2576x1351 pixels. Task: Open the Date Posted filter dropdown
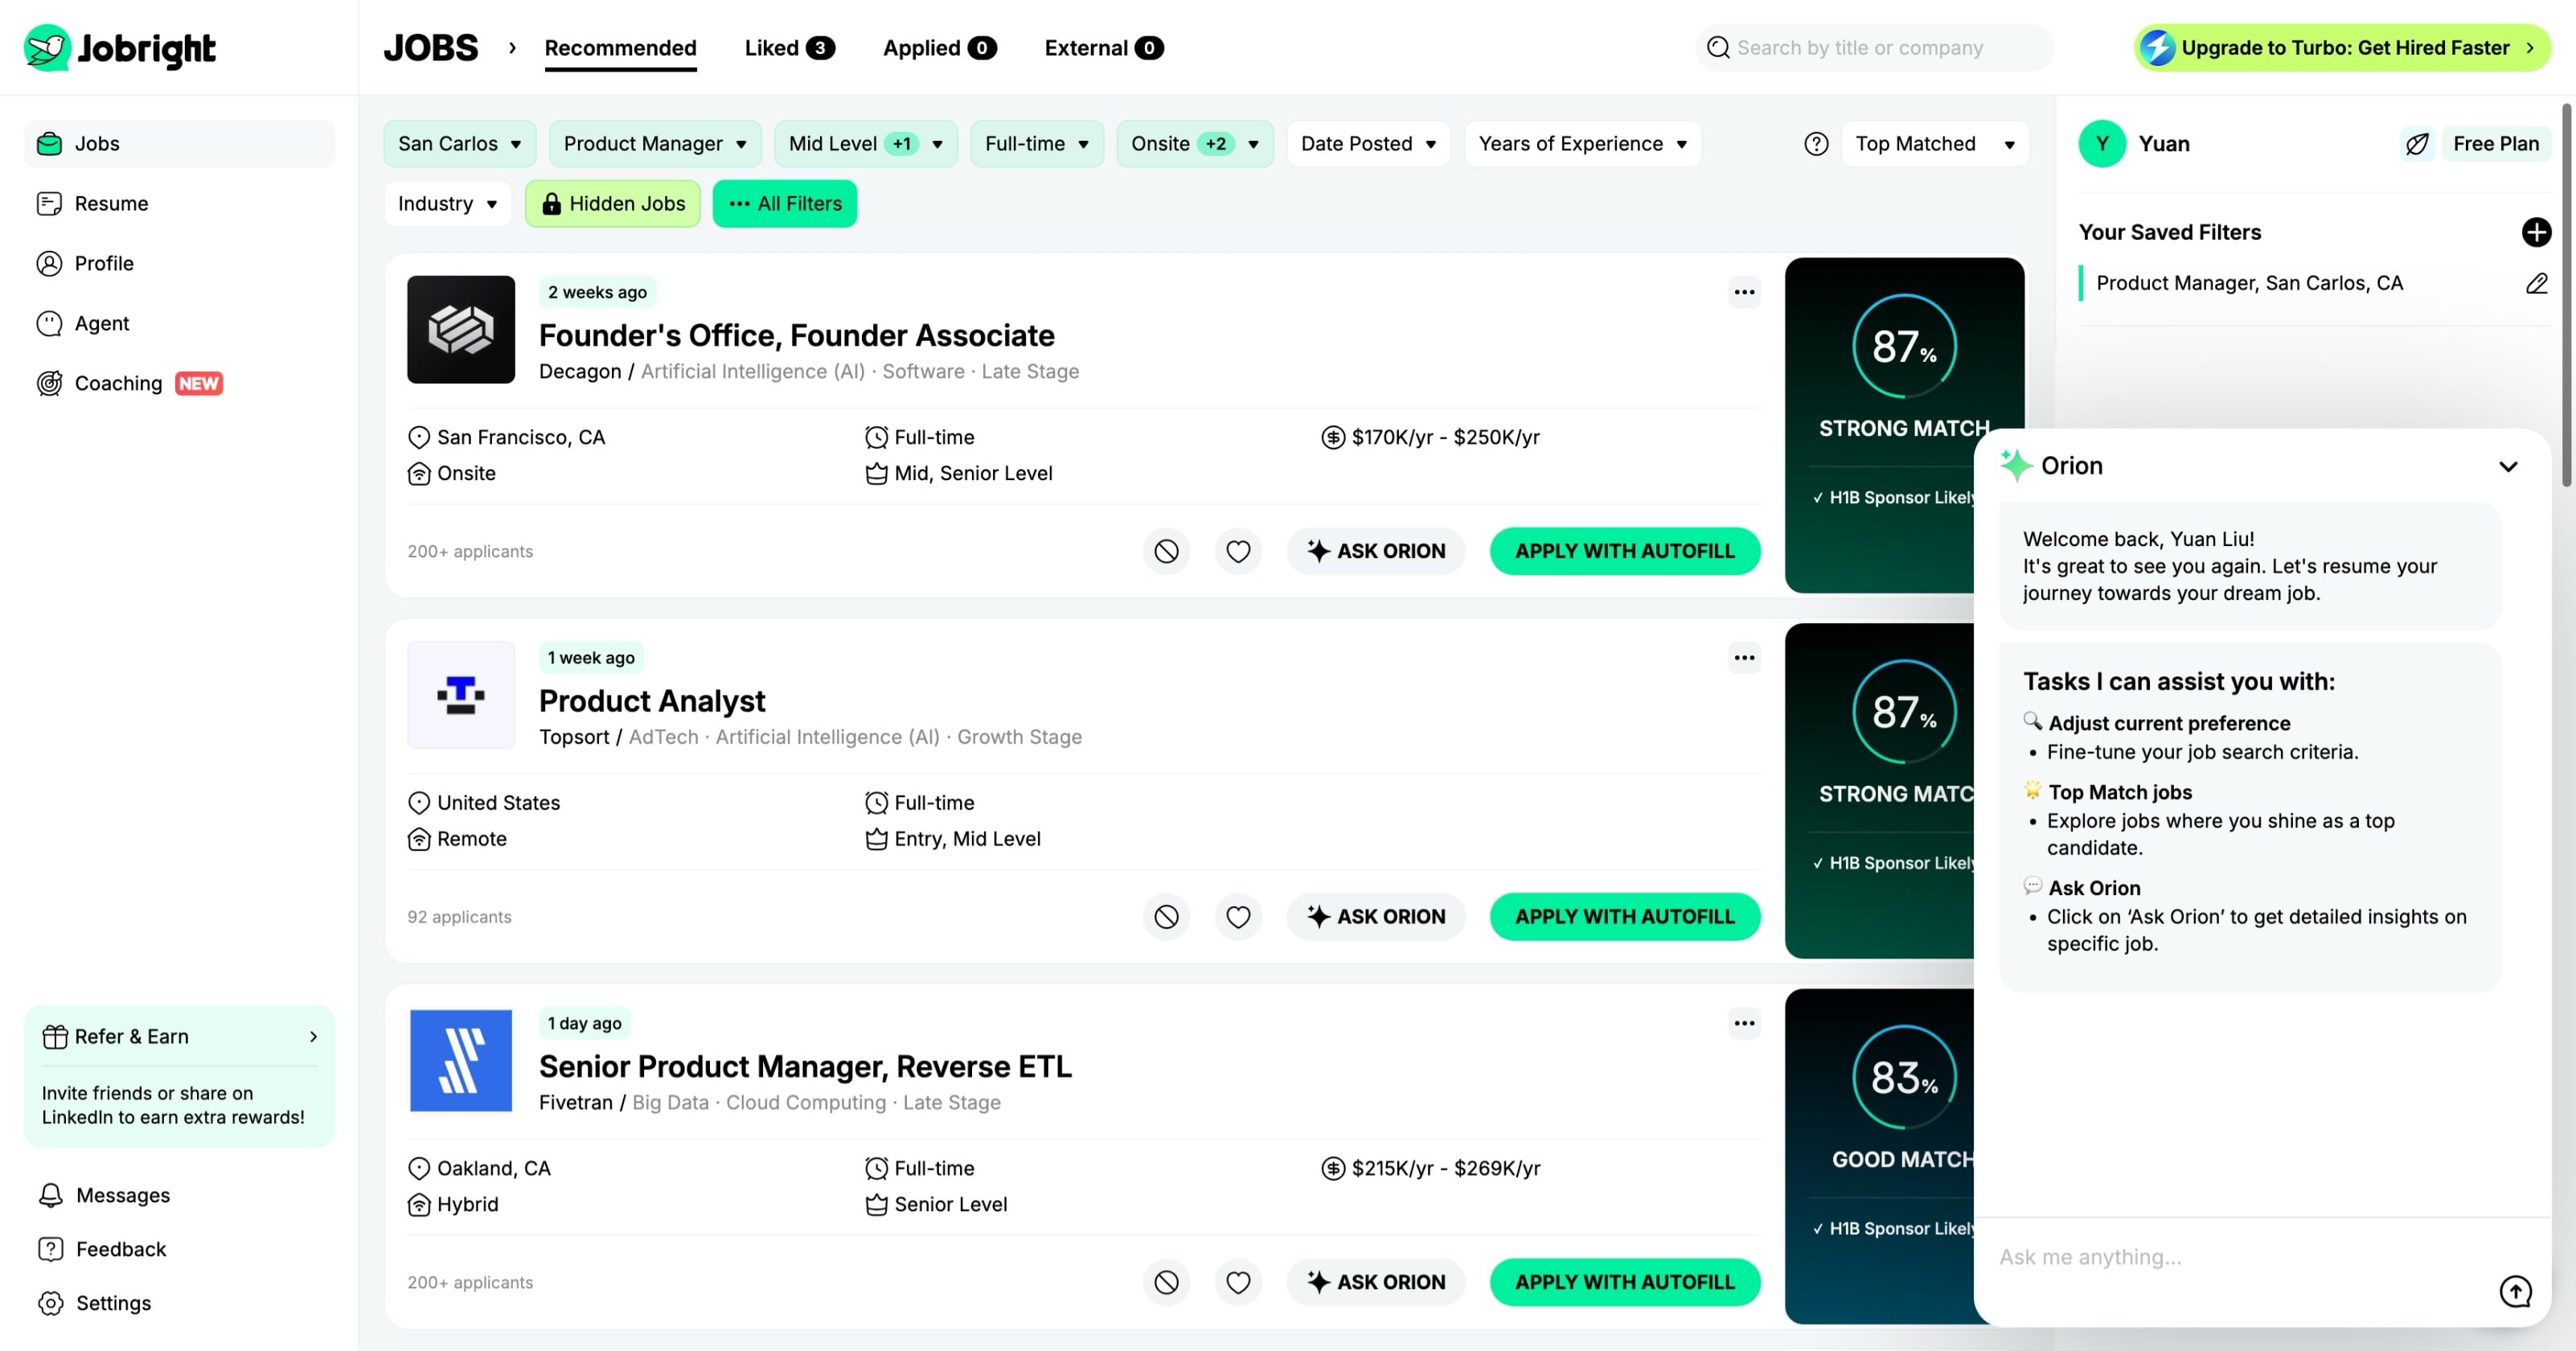pyautogui.click(x=1369, y=144)
